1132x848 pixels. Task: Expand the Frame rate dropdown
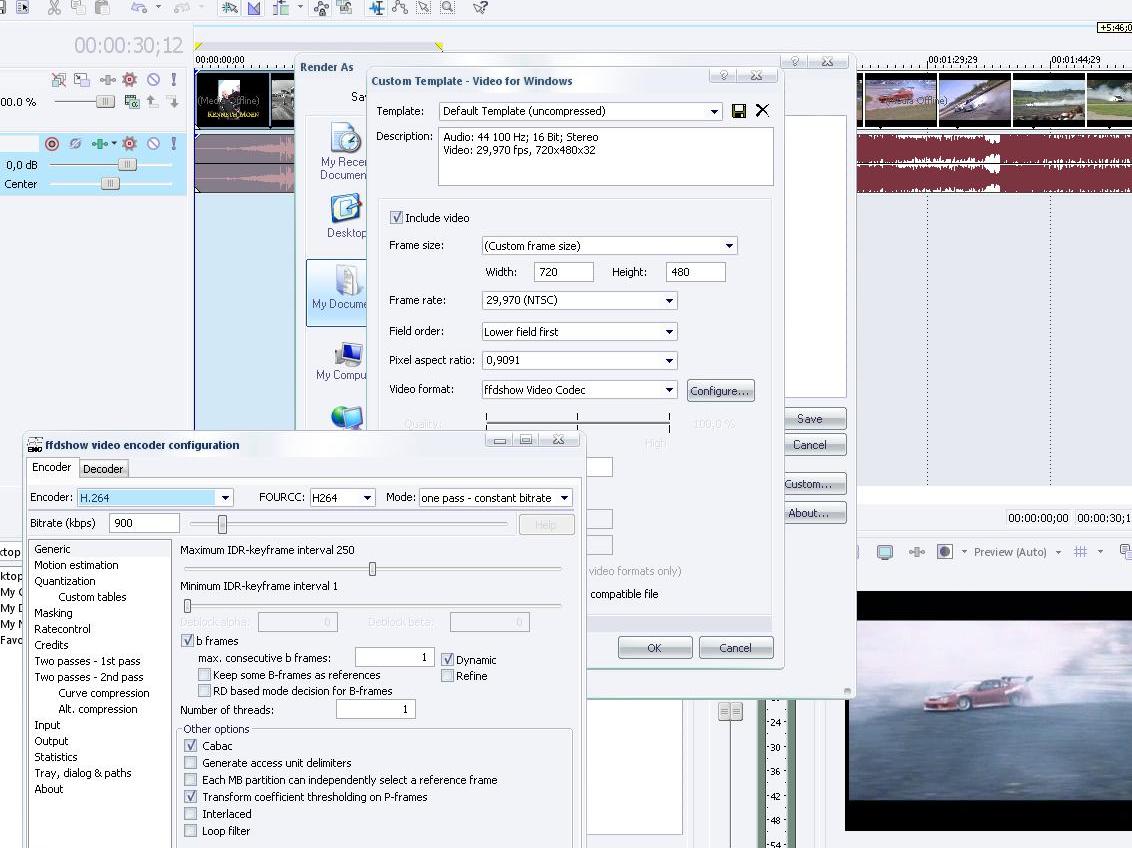(x=669, y=301)
